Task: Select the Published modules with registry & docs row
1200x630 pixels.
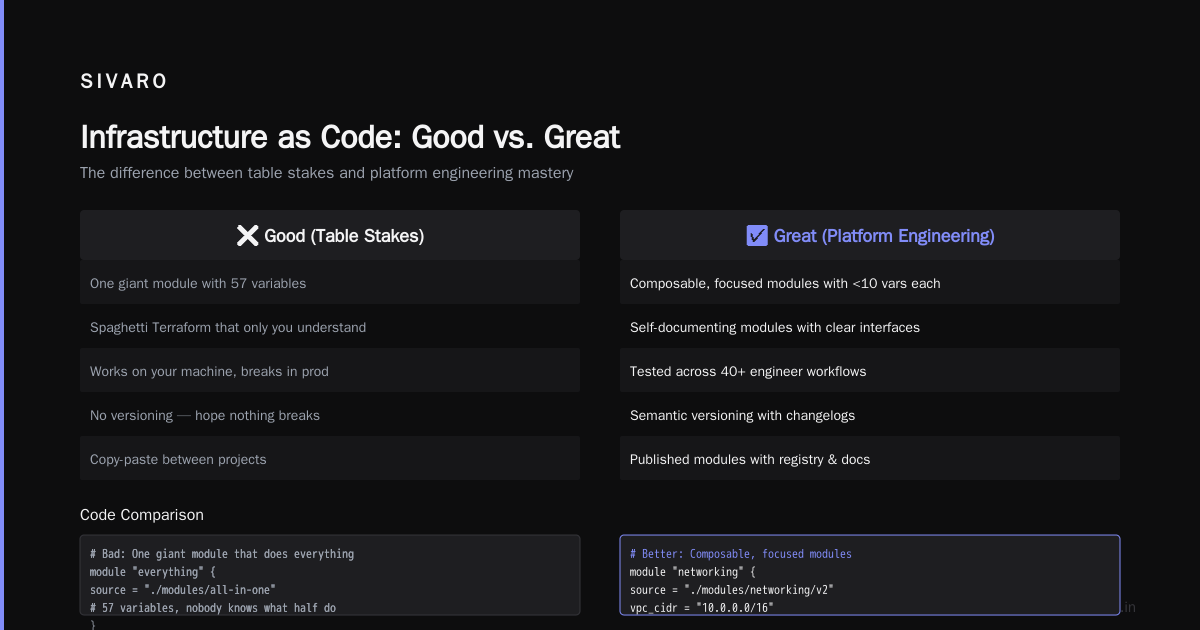Action: coord(870,459)
